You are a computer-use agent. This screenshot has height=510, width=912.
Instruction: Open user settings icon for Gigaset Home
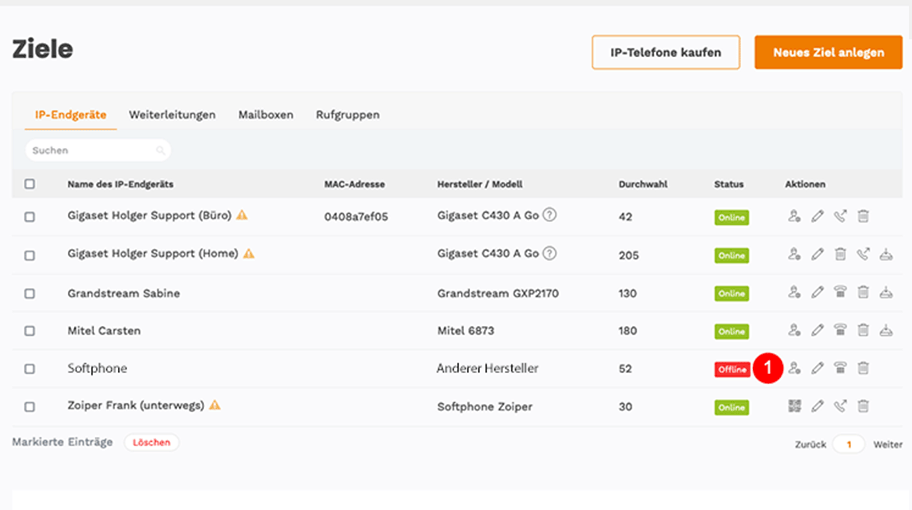pyautogui.click(x=795, y=254)
